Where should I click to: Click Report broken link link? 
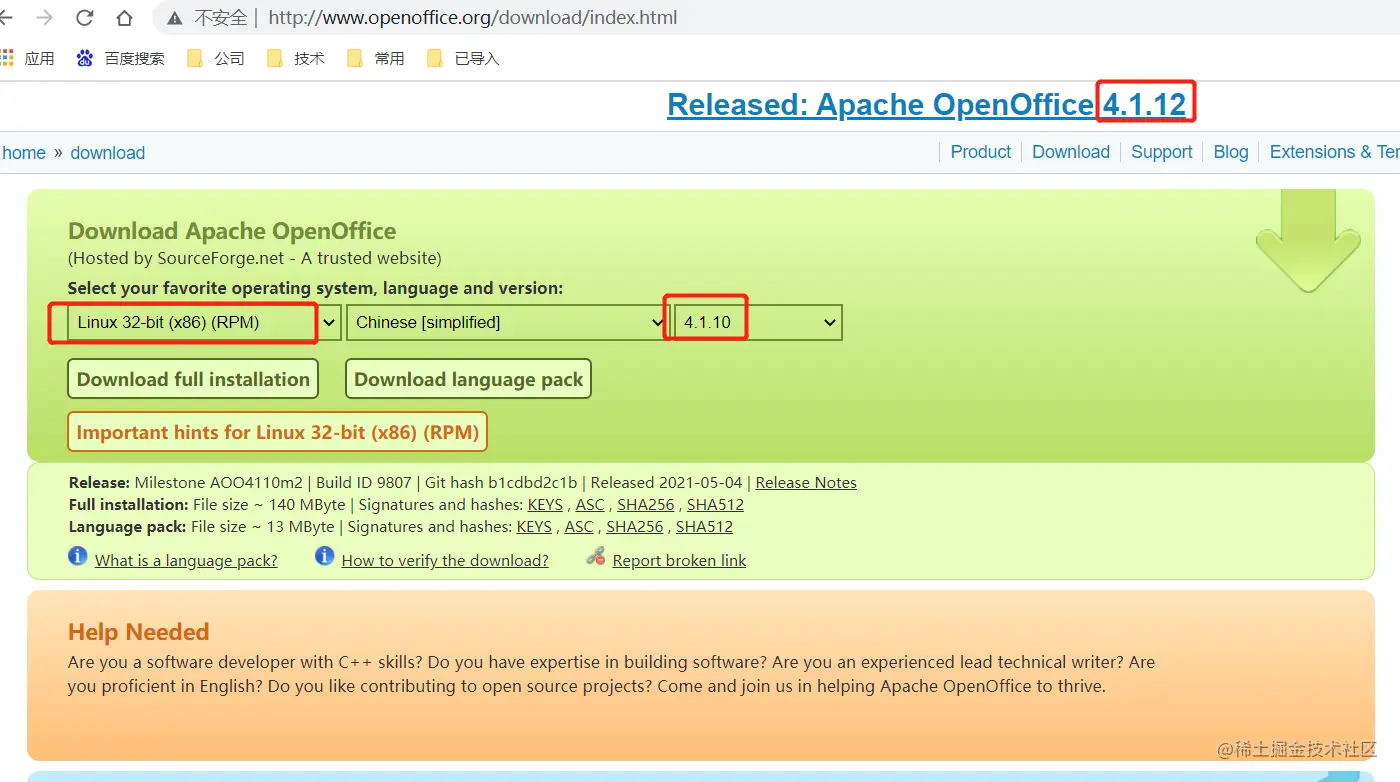[679, 561]
